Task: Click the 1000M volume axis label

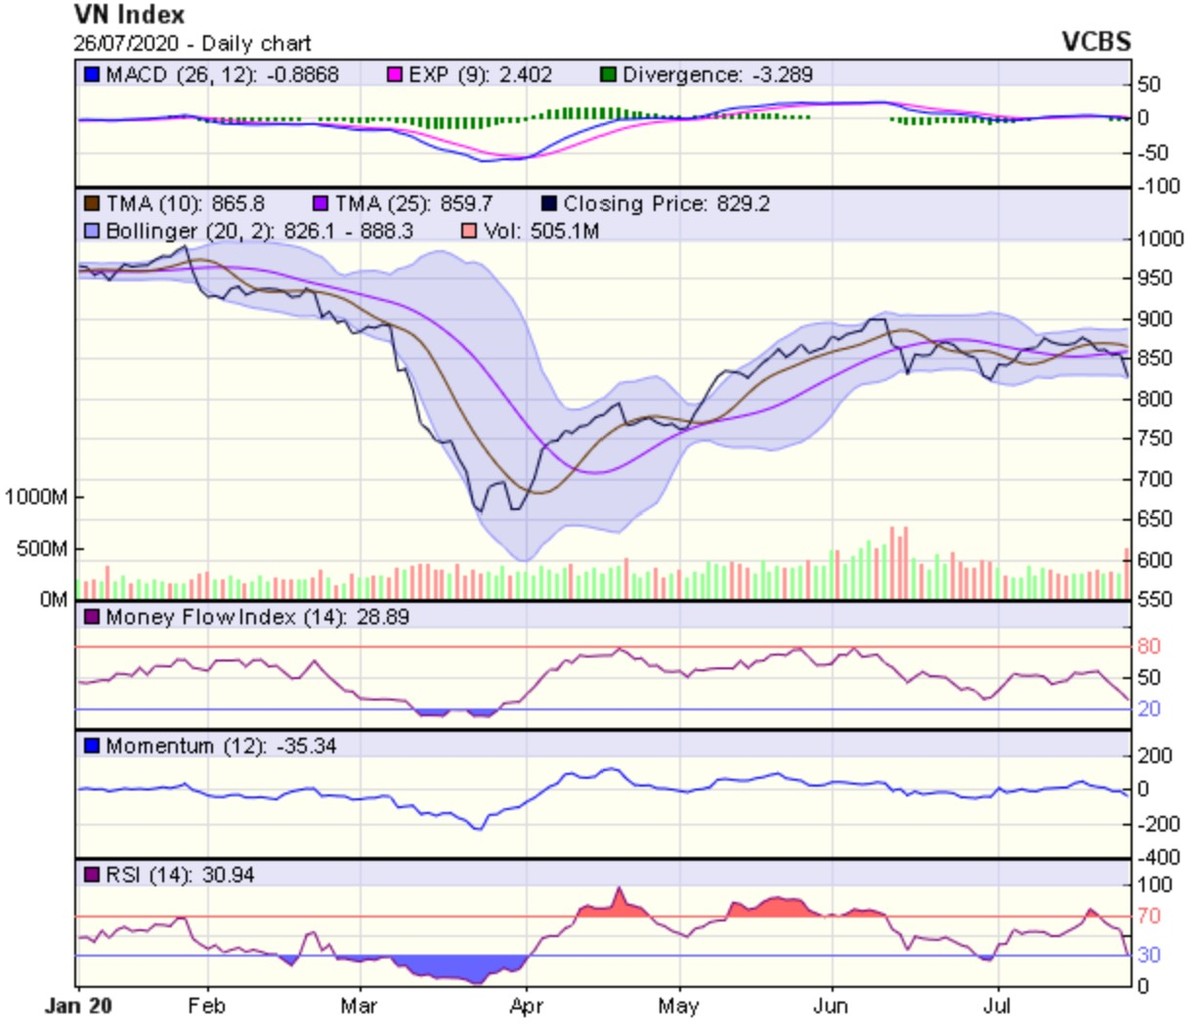Action: 36,497
